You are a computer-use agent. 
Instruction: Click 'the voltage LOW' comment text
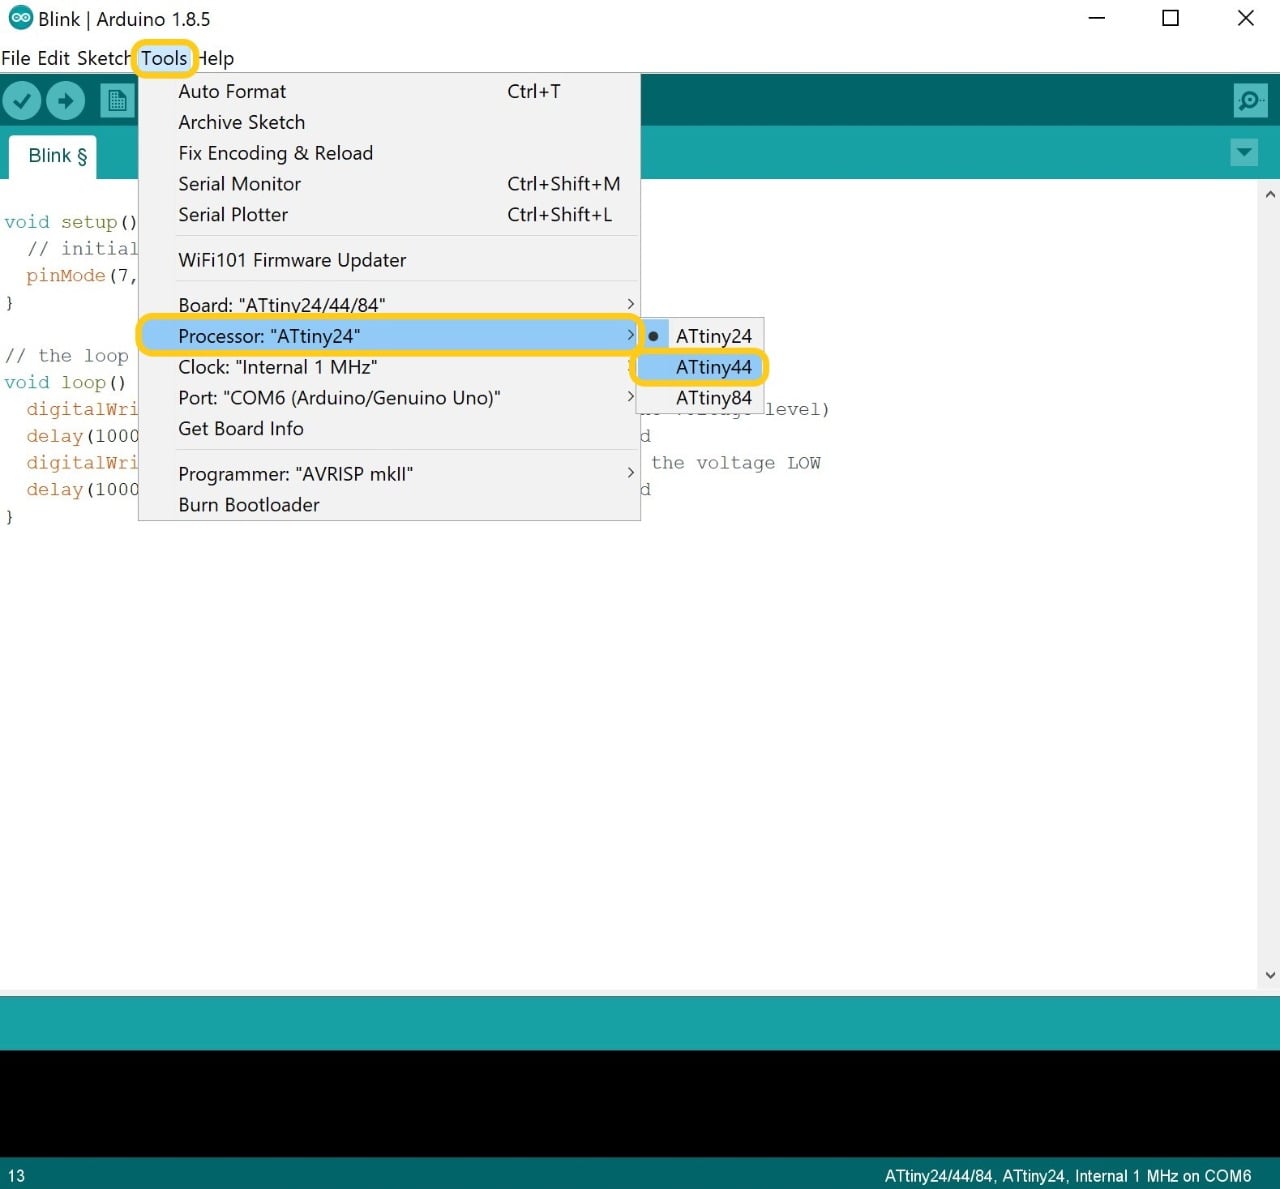click(x=736, y=463)
